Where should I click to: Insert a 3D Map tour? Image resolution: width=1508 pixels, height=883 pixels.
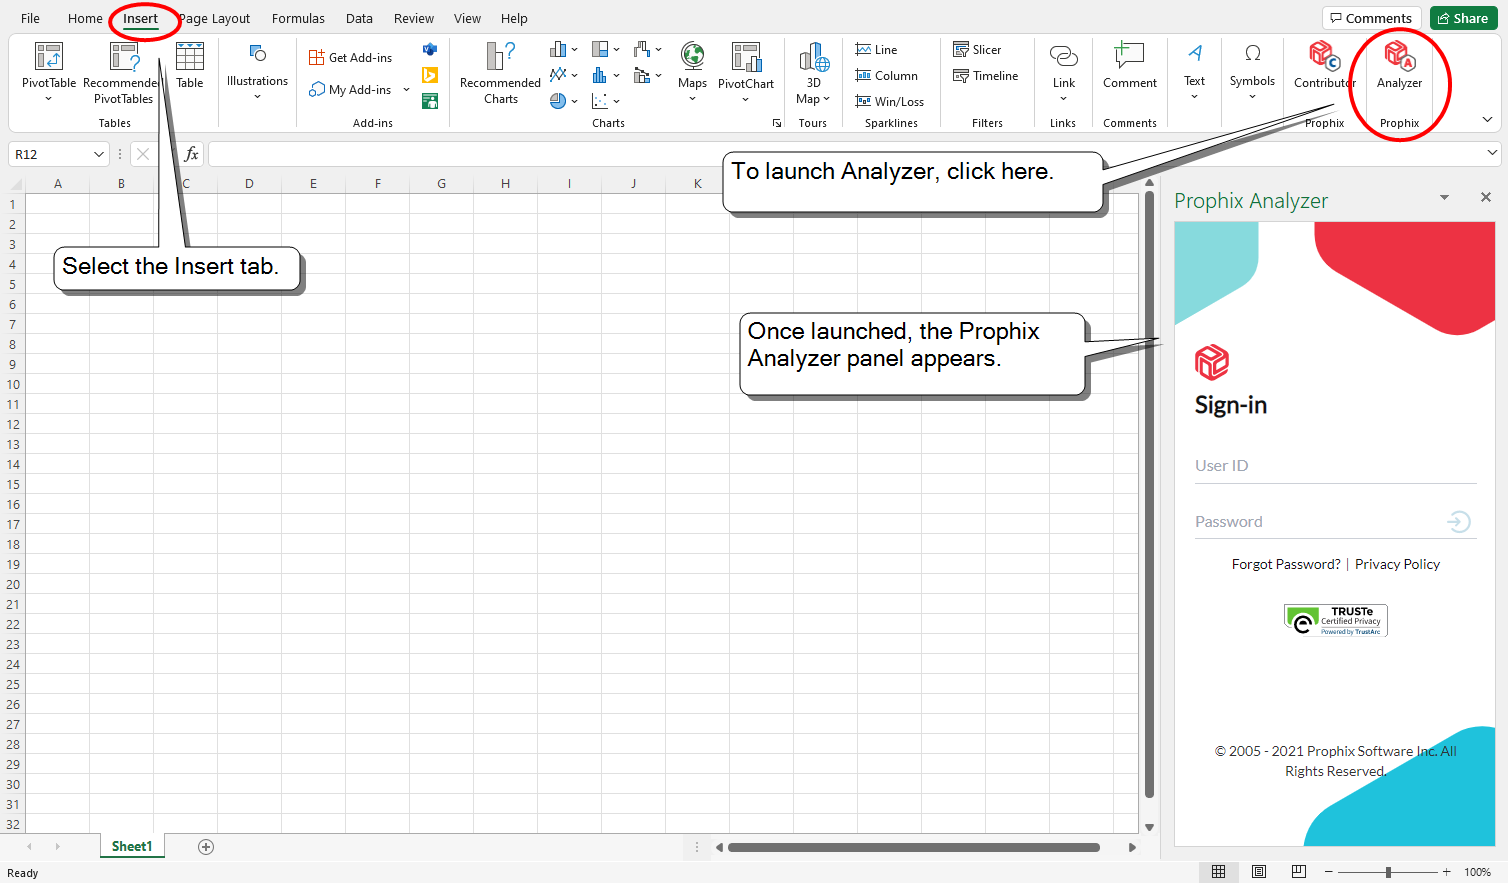813,72
